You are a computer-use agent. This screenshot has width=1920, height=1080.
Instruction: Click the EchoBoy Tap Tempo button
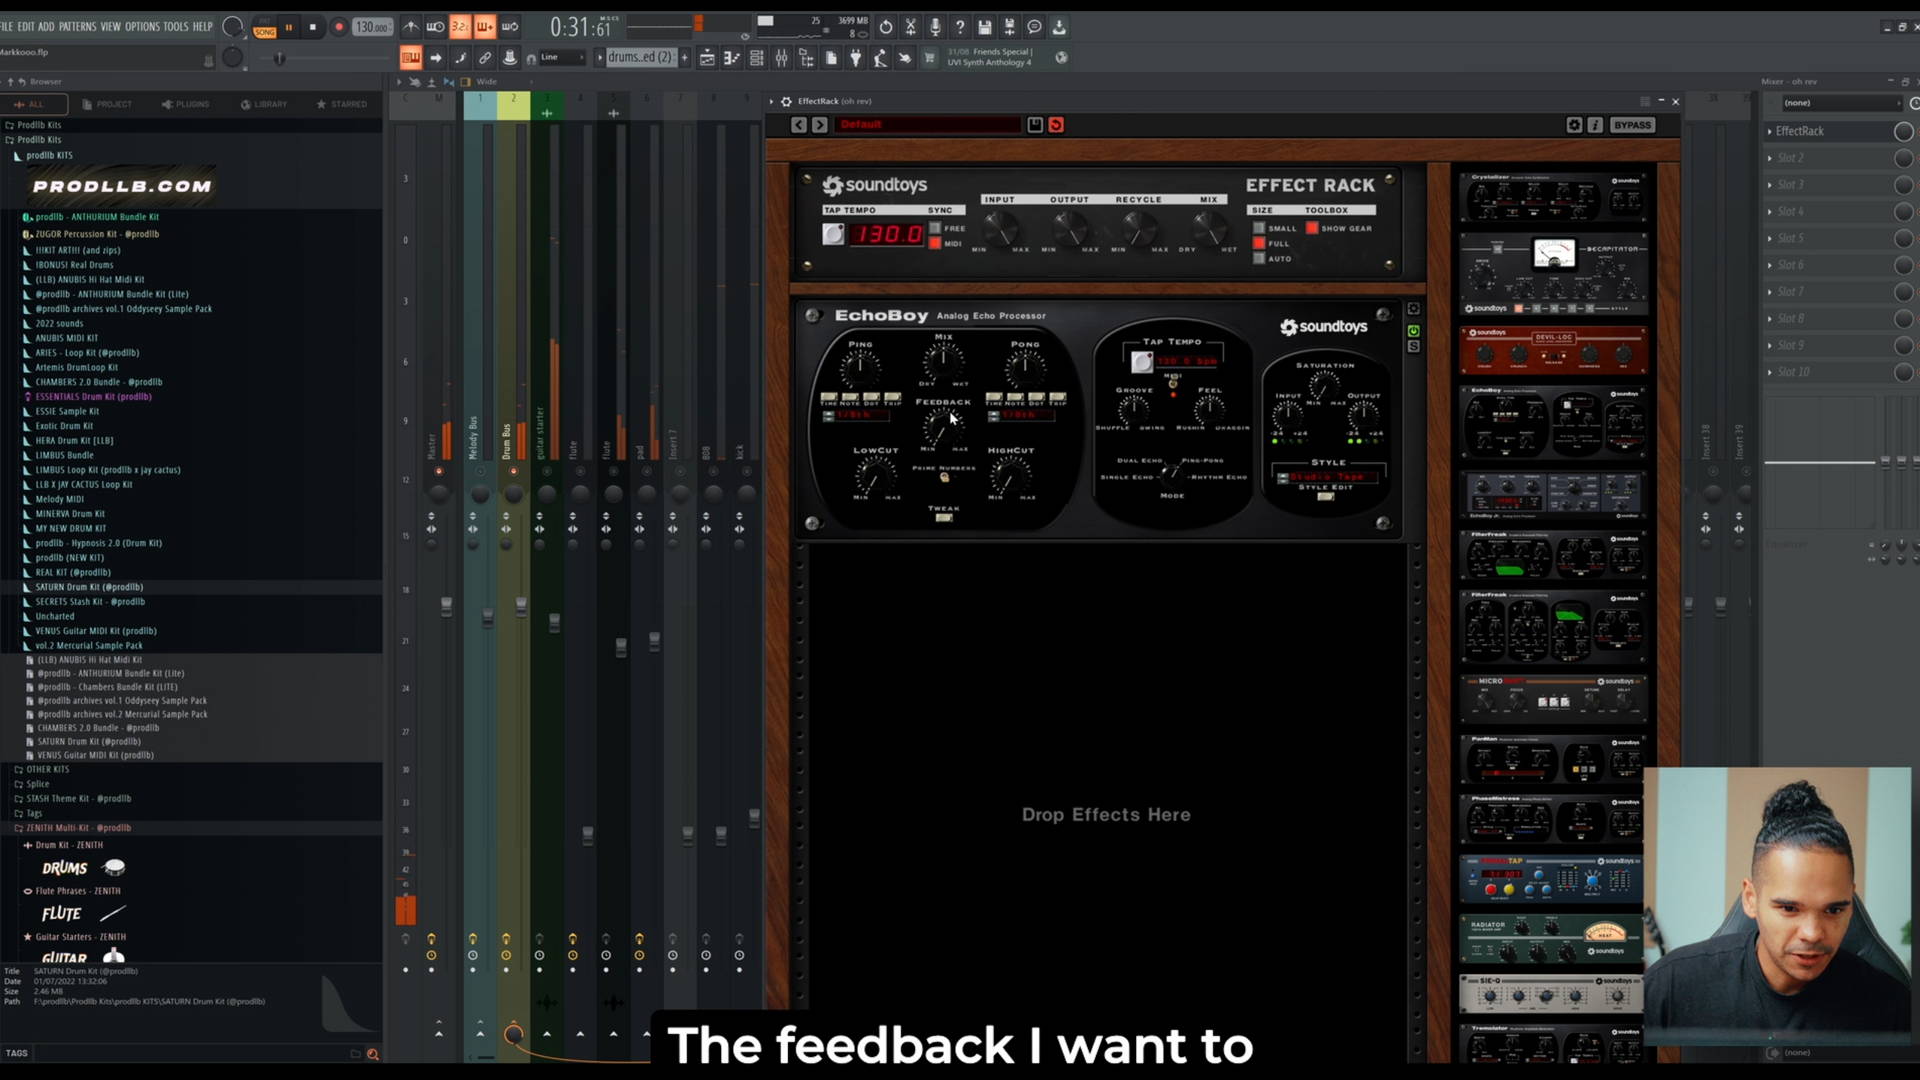1141,362
